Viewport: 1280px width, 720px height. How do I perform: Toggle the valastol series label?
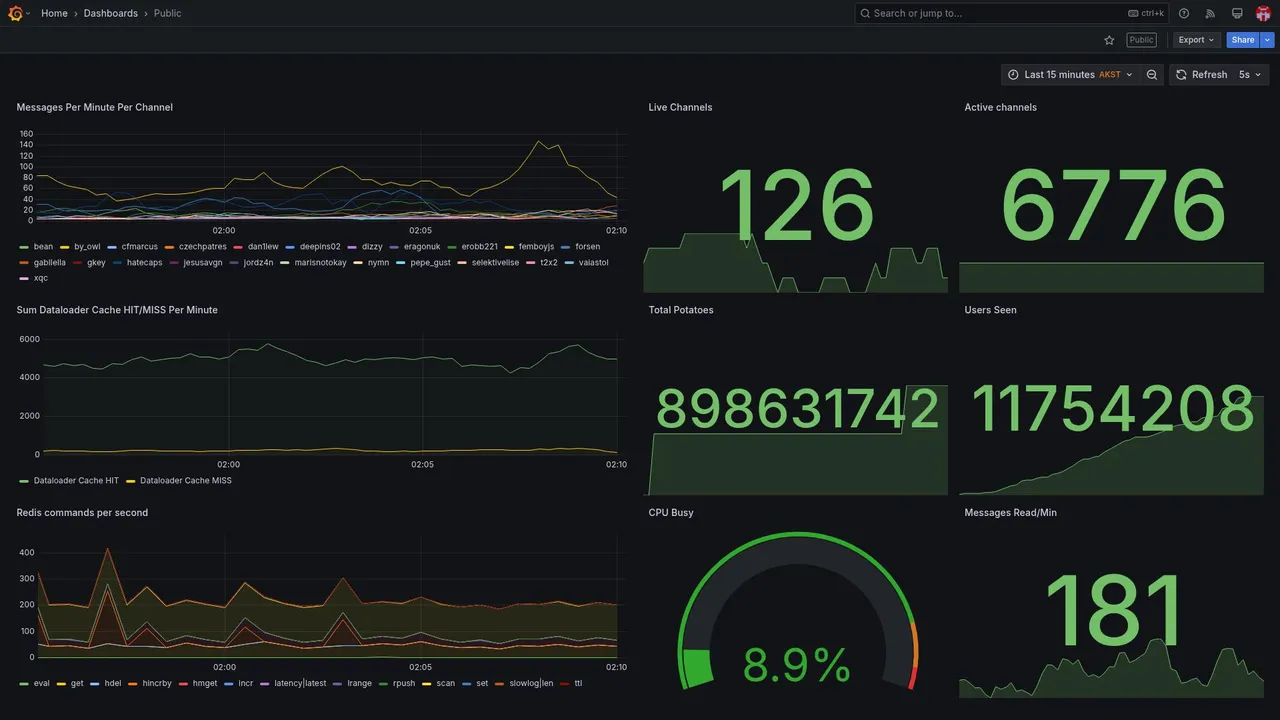pos(594,263)
